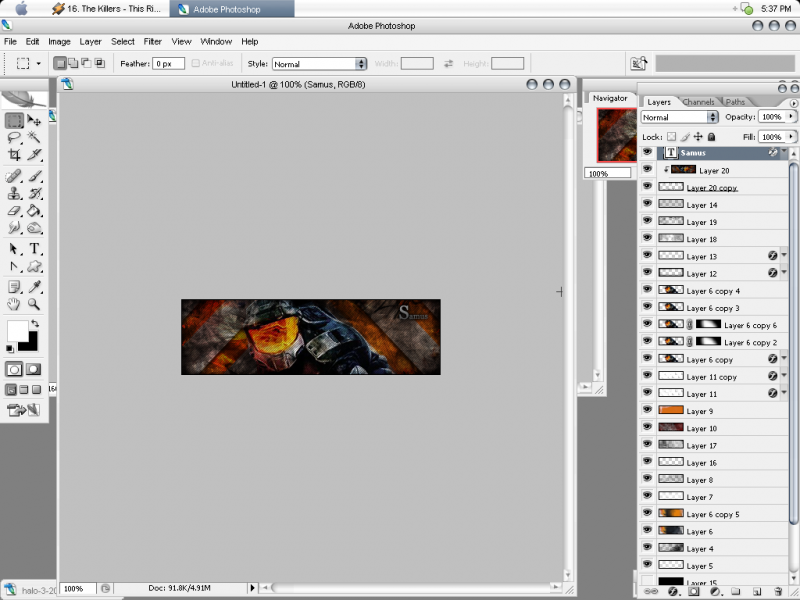
Task: Select the Brush tool
Action: pyautogui.click(x=34, y=177)
